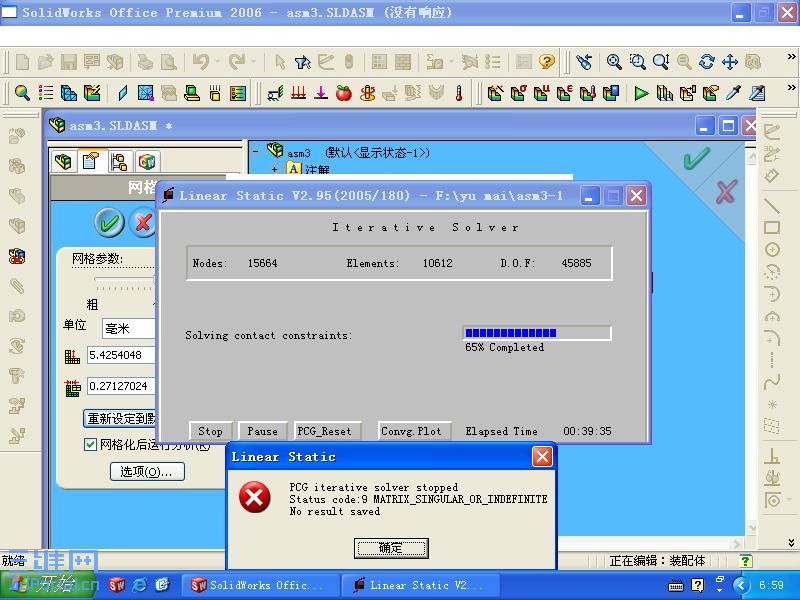
Task: Click the Stop button in solver window
Action: click(211, 431)
